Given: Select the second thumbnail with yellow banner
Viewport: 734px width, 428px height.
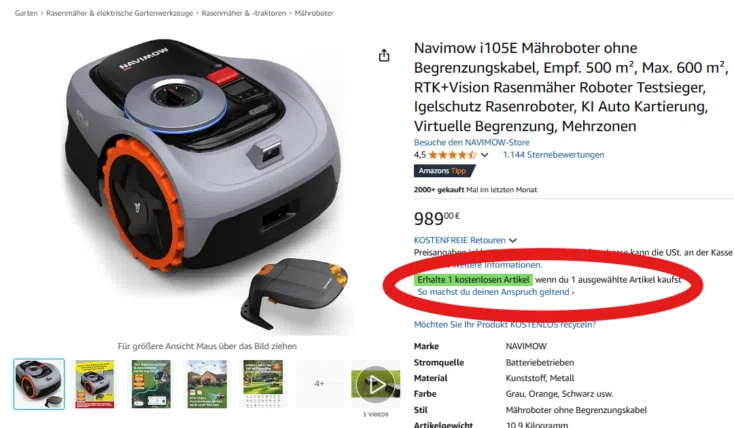Looking at the screenshot, I should click(x=95, y=384).
